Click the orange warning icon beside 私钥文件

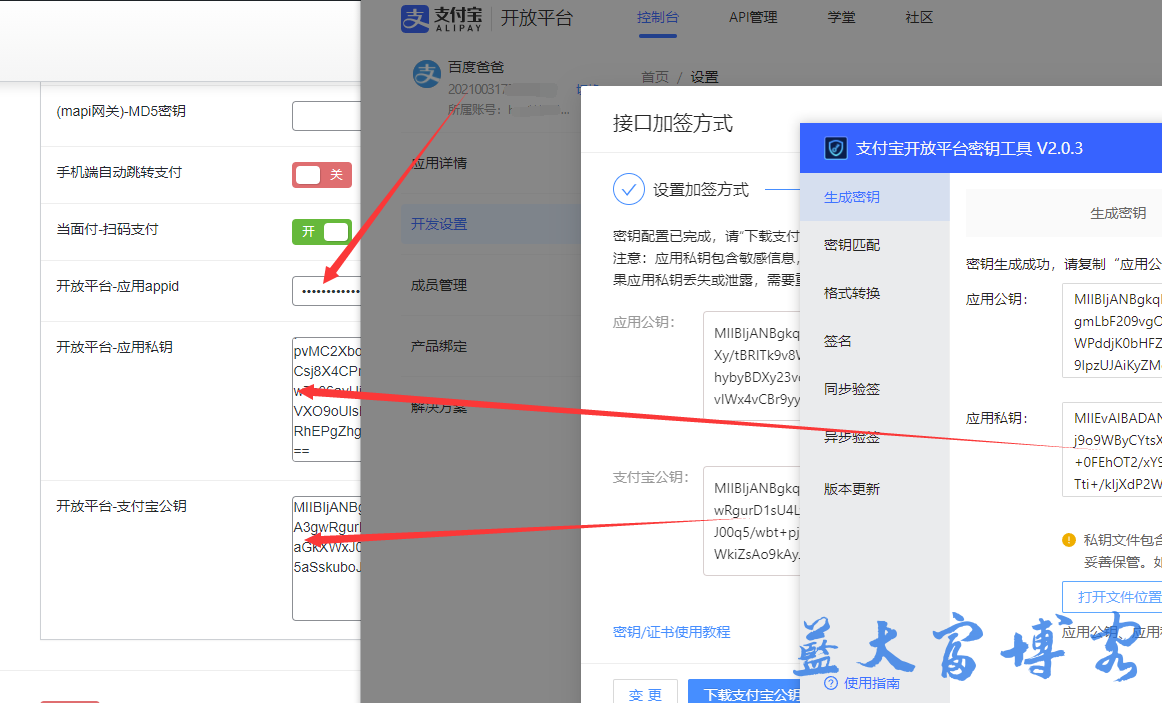tap(1069, 540)
